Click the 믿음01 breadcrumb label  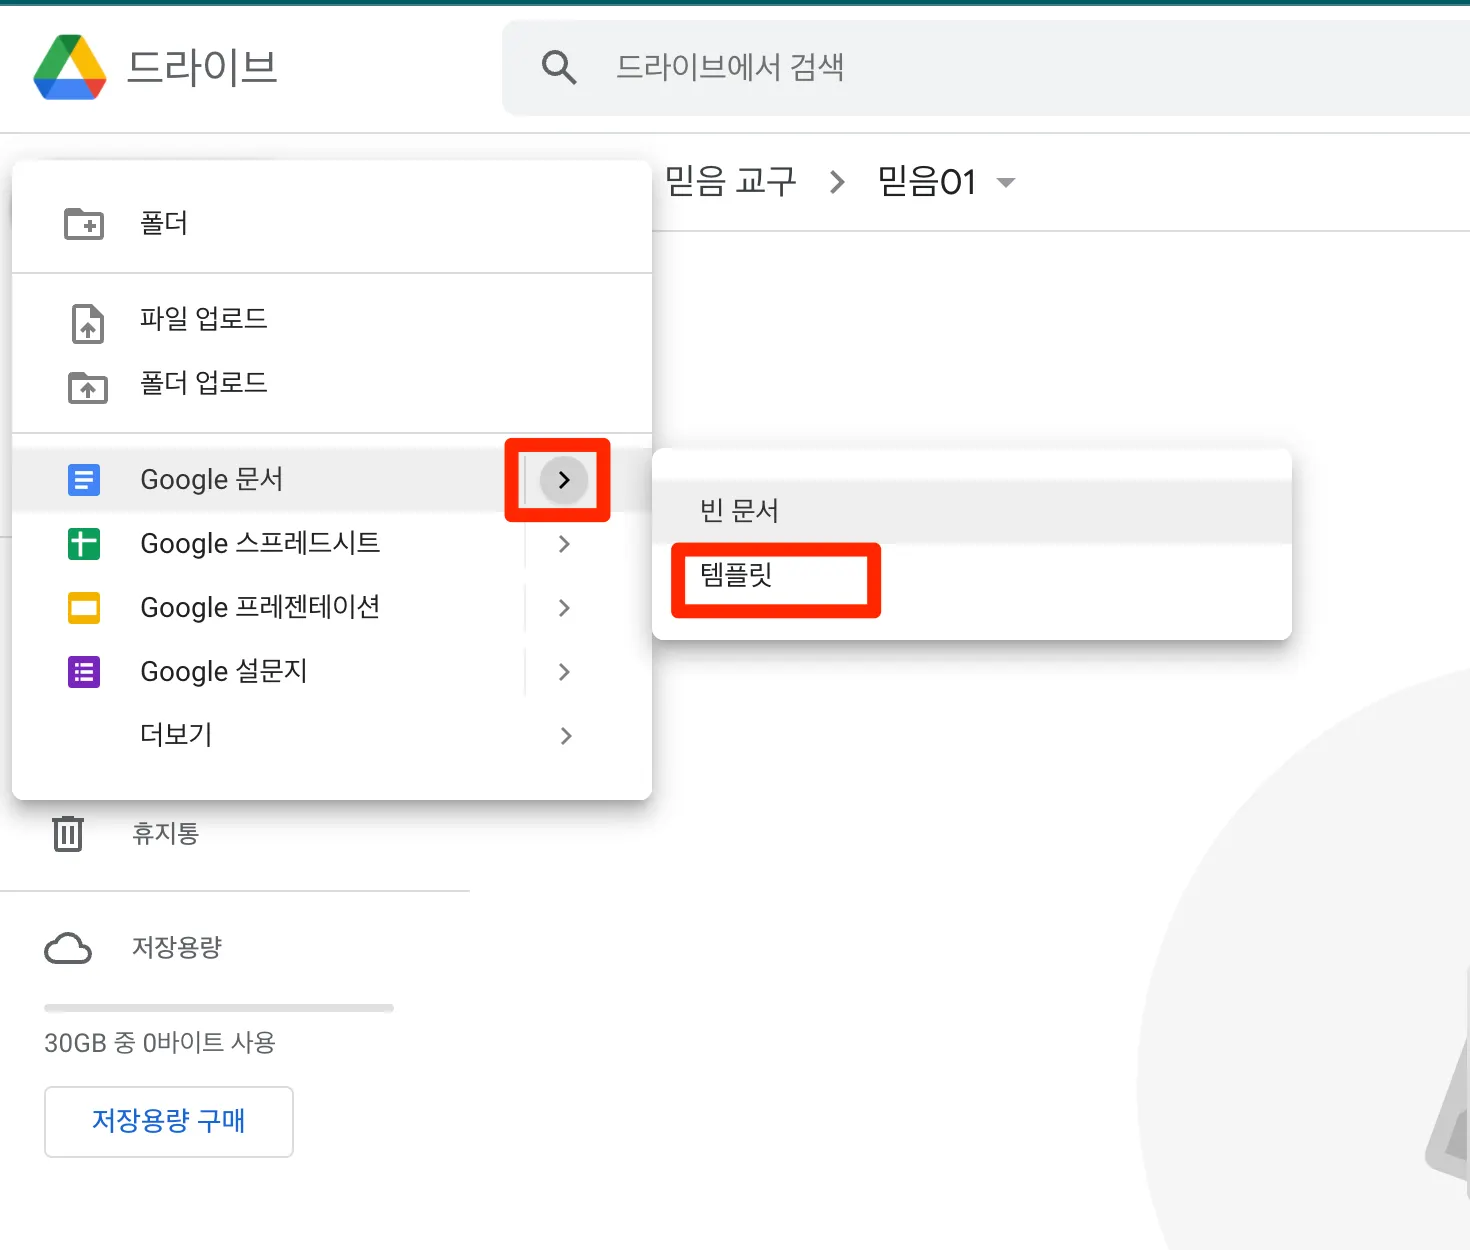(927, 182)
